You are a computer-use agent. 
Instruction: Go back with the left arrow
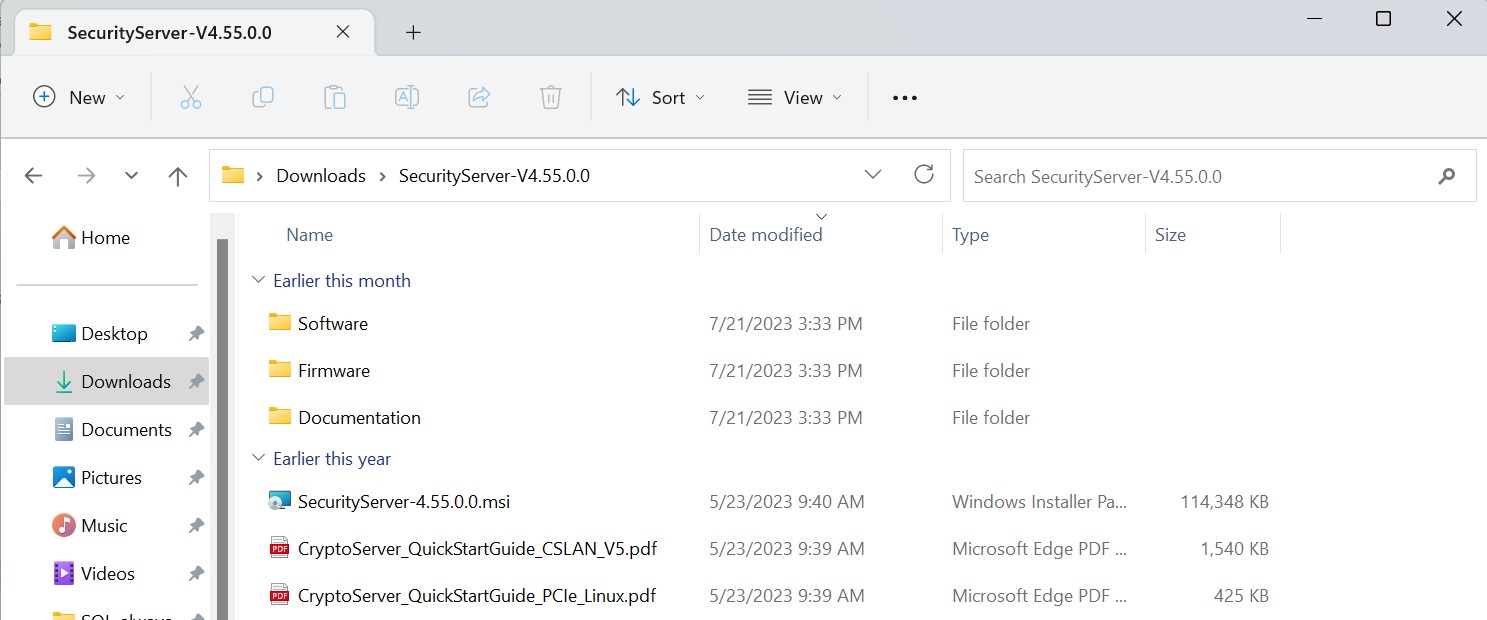coord(33,176)
